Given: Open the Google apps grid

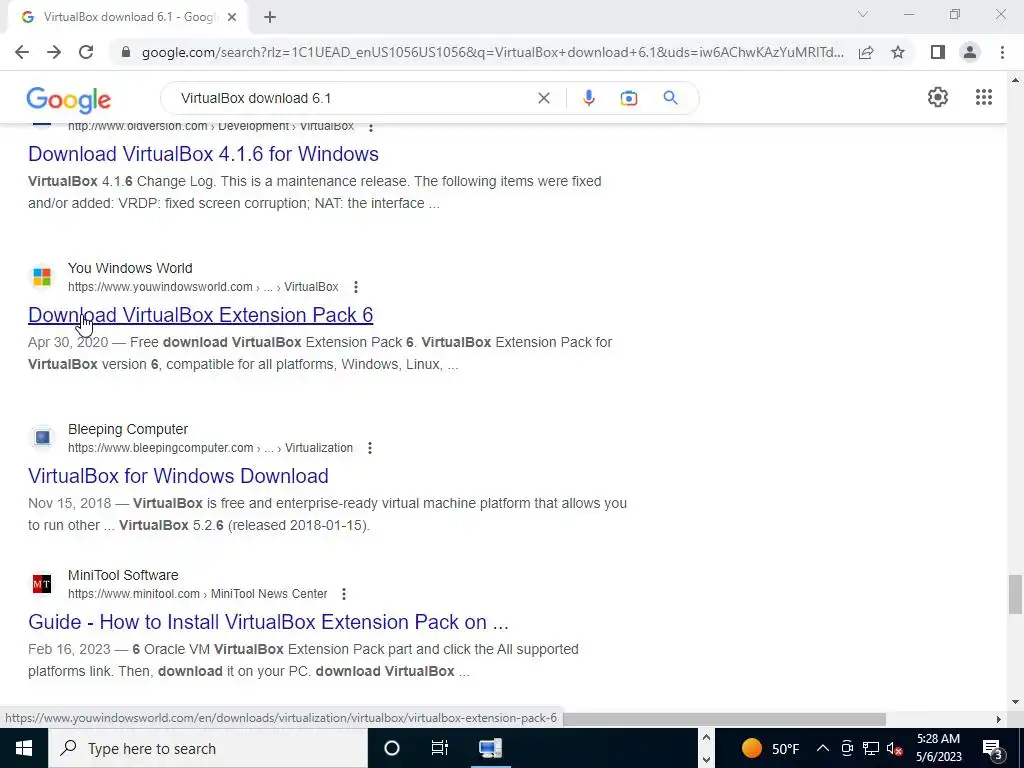Looking at the screenshot, I should click(x=984, y=97).
